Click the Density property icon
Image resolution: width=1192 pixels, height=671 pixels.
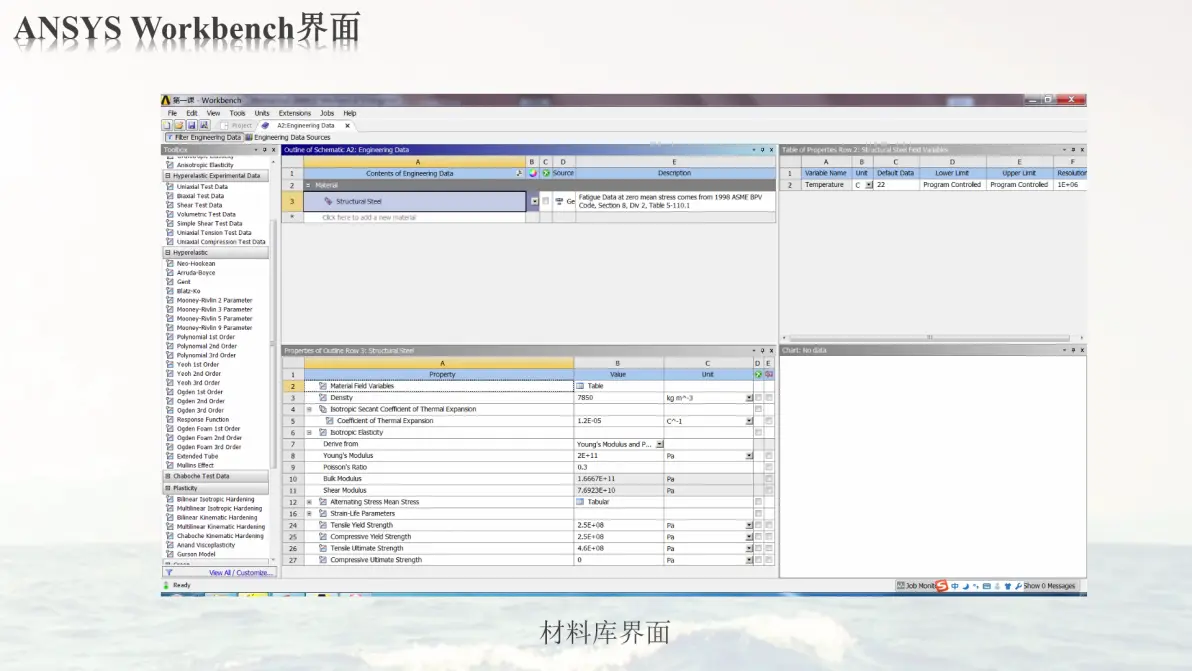coord(323,397)
